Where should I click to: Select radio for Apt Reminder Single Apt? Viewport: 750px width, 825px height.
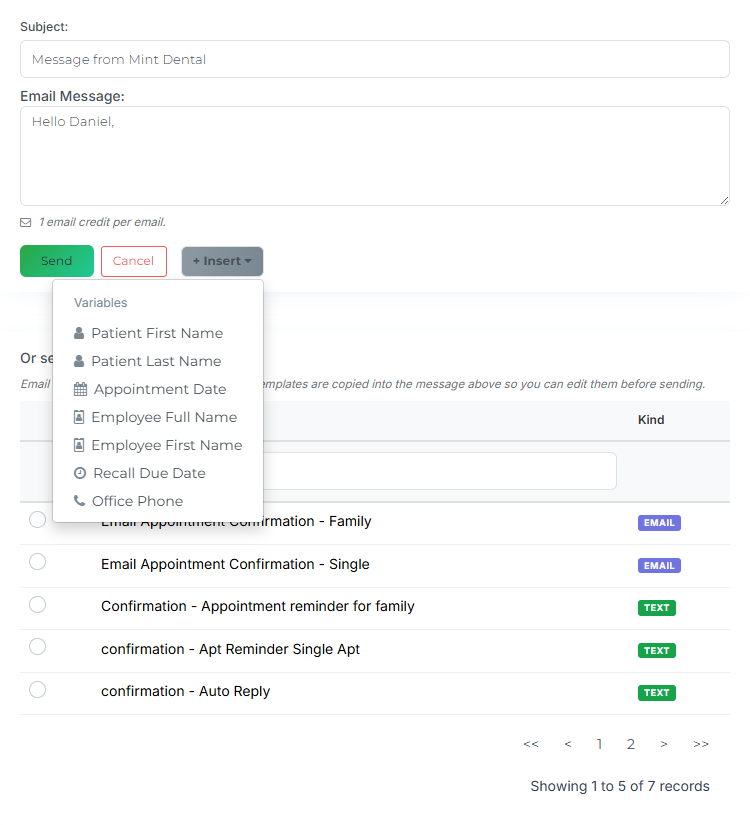click(37, 647)
